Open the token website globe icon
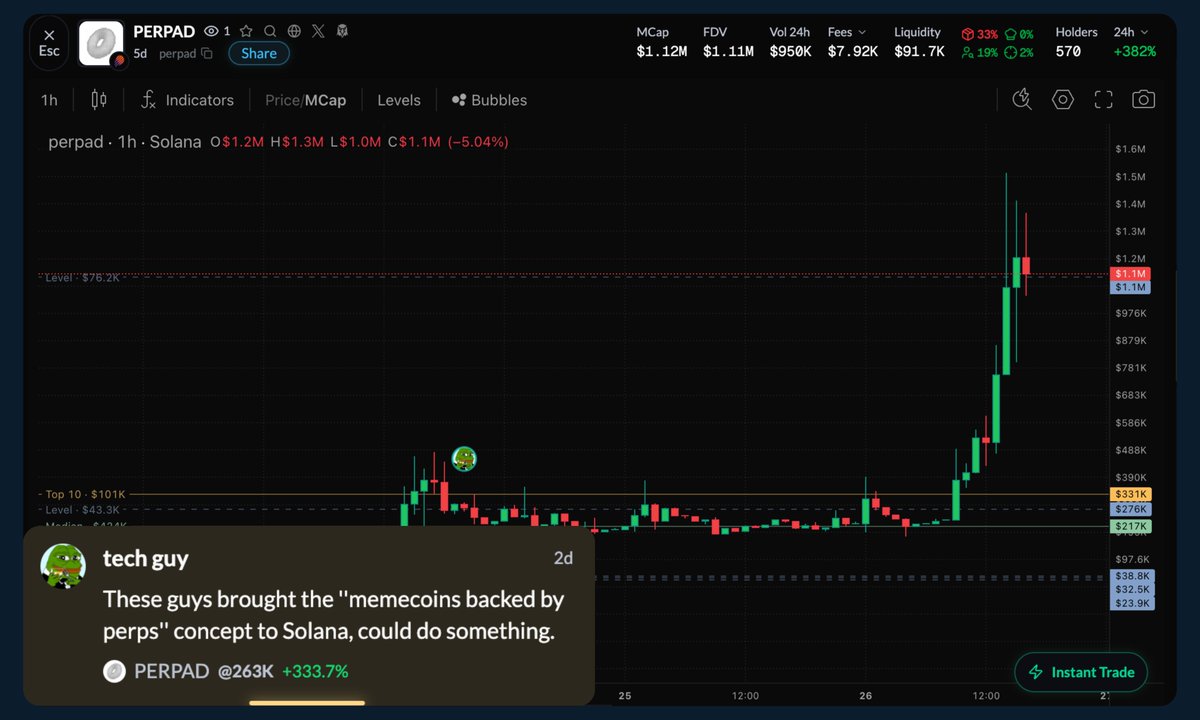Image resolution: width=1200 pixels, height=720 pixels. [293, 31]
